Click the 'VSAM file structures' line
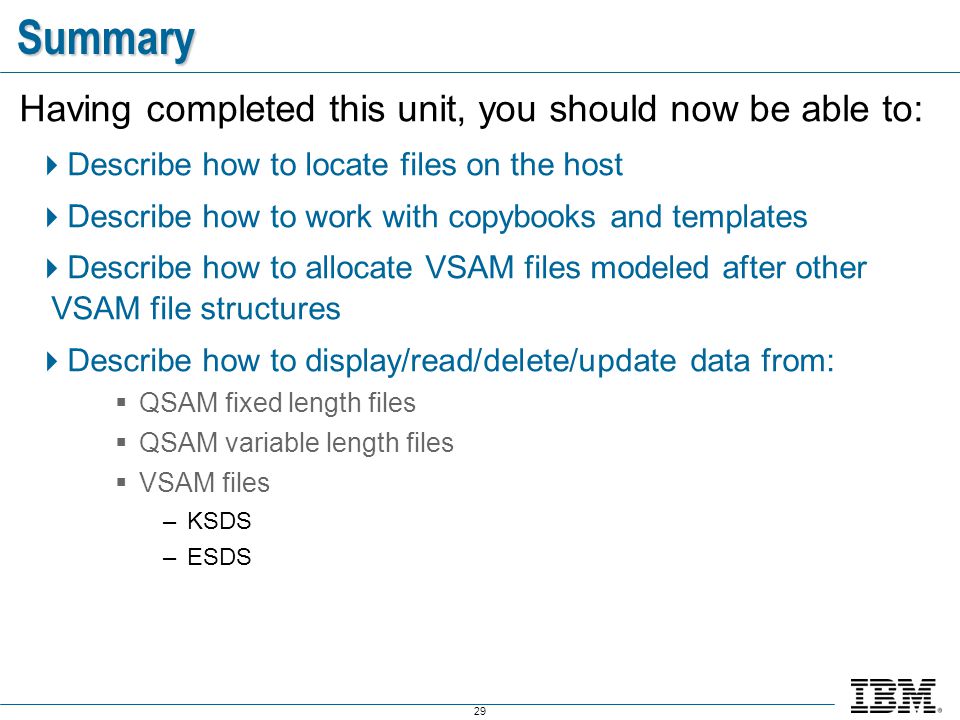Image resolution: width=960 pixels, height=720 pixels. point(196,308)
